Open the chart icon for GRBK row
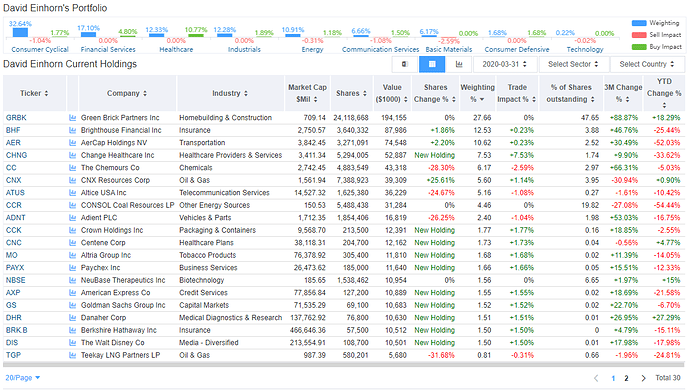 click(73, 118)
